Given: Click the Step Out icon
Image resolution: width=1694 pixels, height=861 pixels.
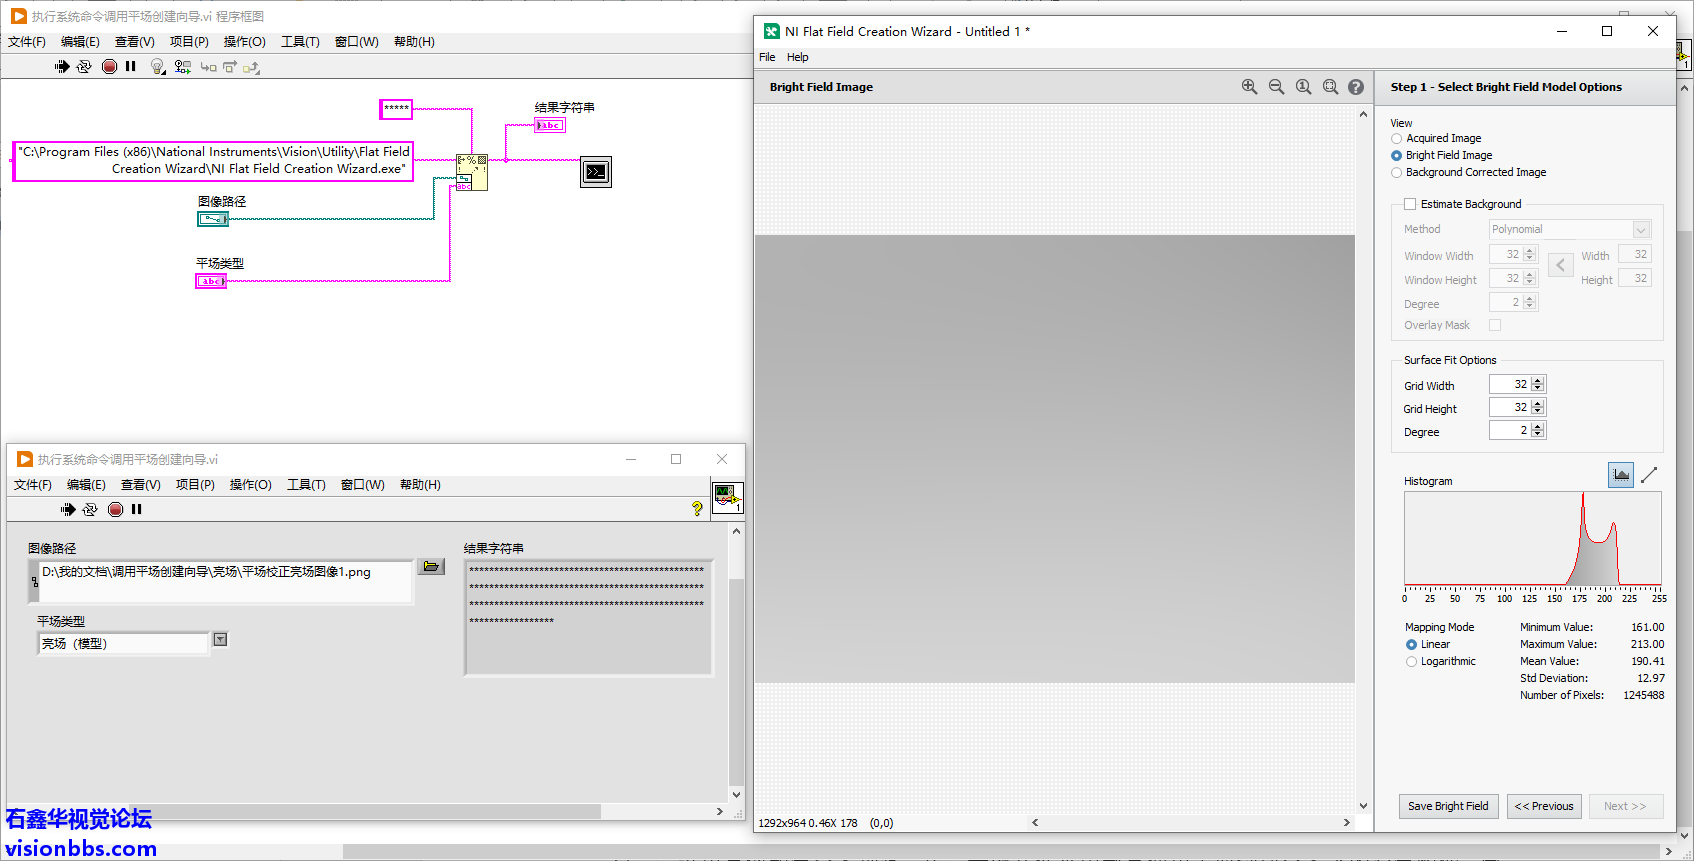Looking at the screenshot, I should pos(251,67).
